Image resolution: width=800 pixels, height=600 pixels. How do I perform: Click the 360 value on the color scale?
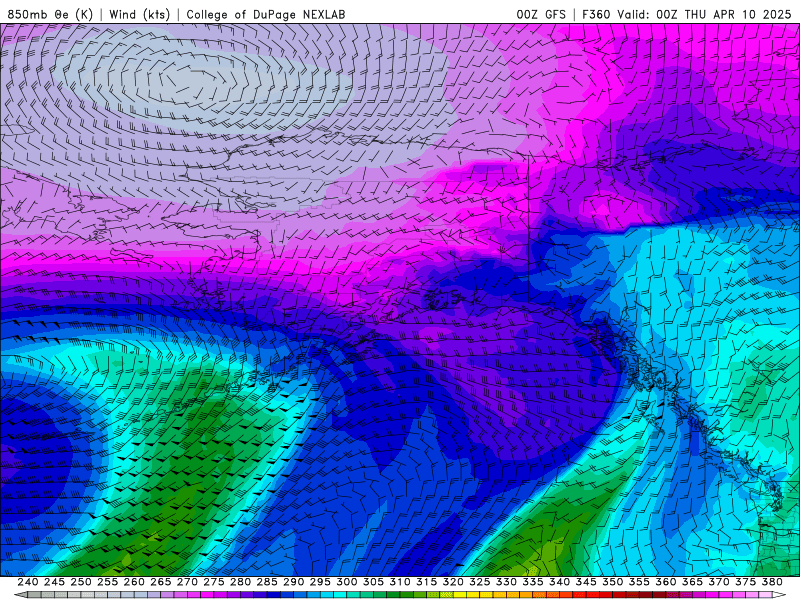tap(665, 582)
